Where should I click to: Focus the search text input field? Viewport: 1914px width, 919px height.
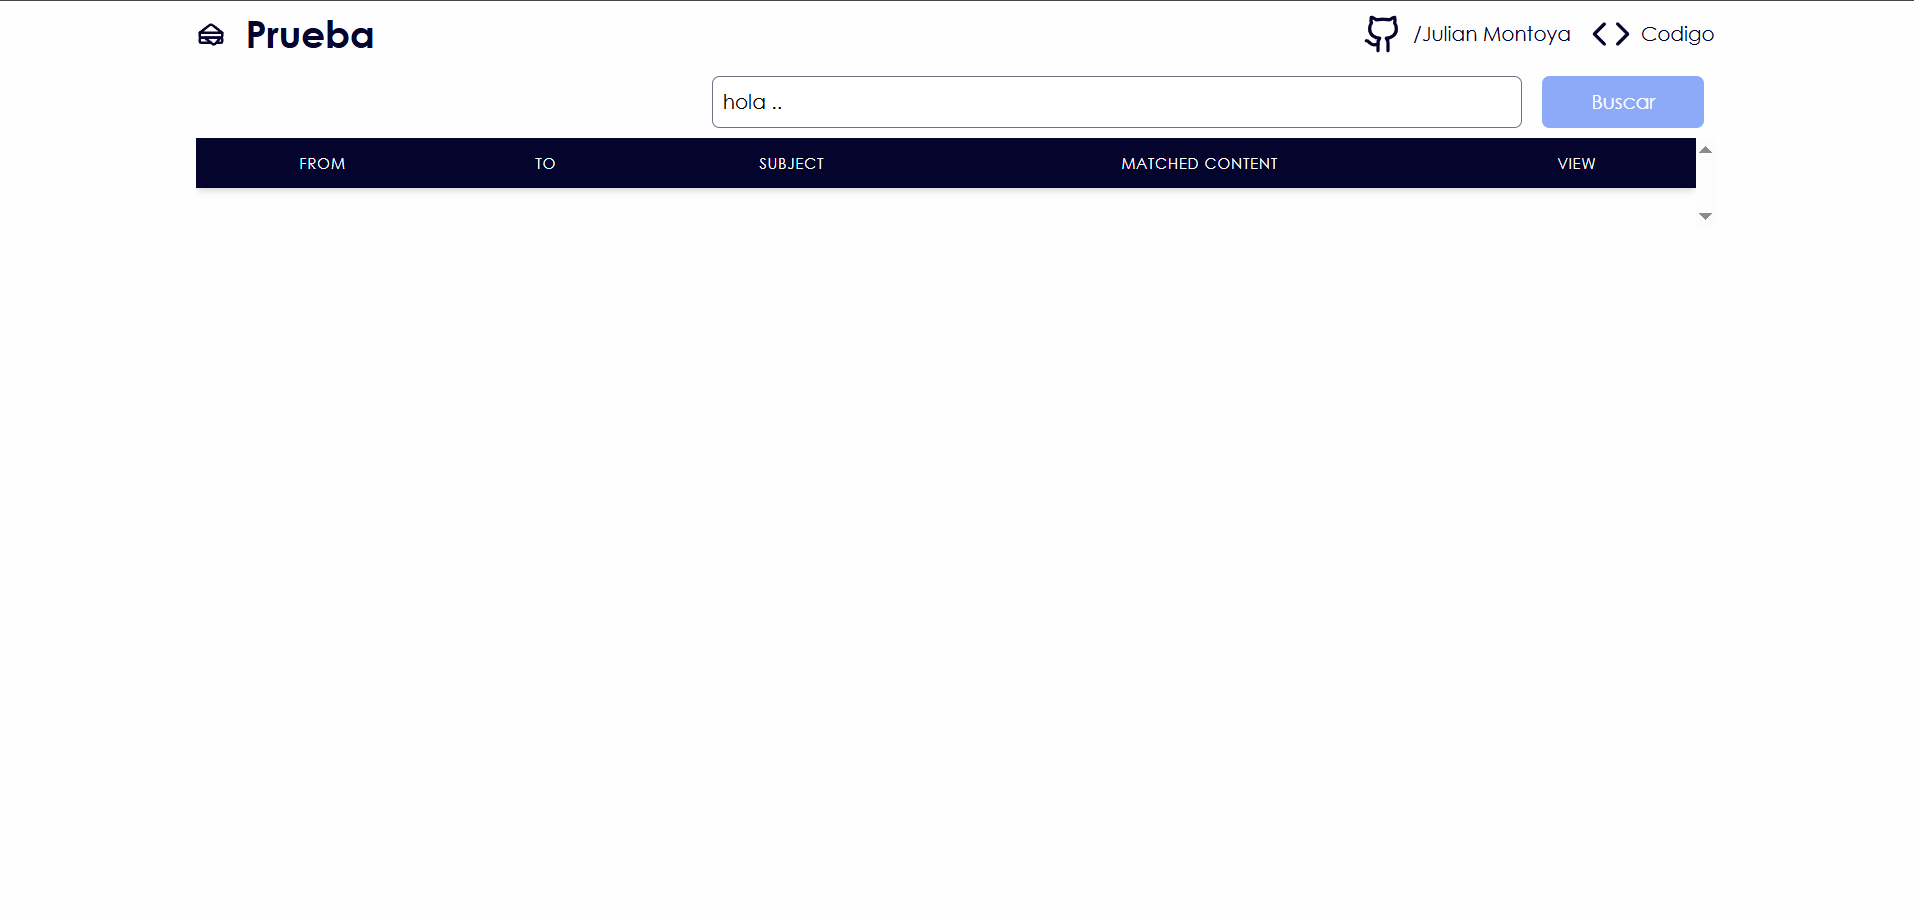pos(1116,102)
